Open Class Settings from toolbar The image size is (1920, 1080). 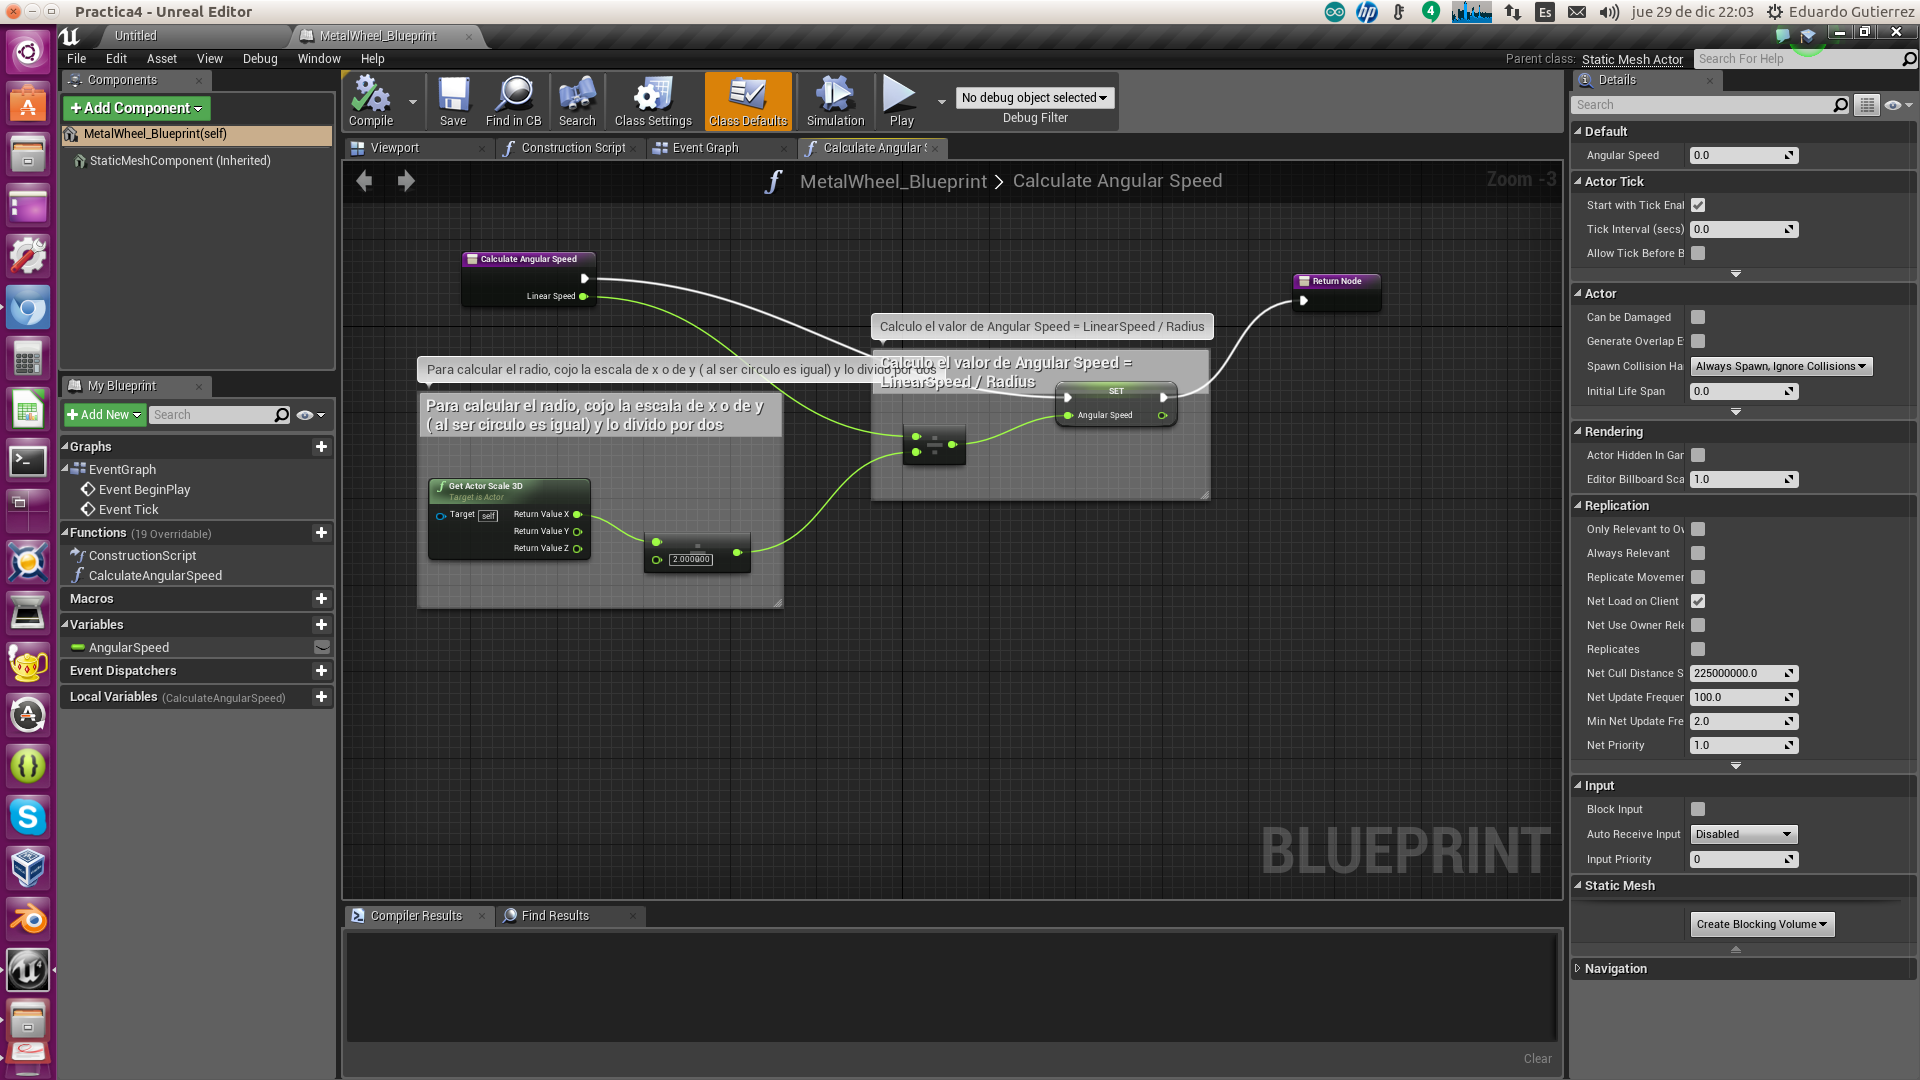[653, 100]
